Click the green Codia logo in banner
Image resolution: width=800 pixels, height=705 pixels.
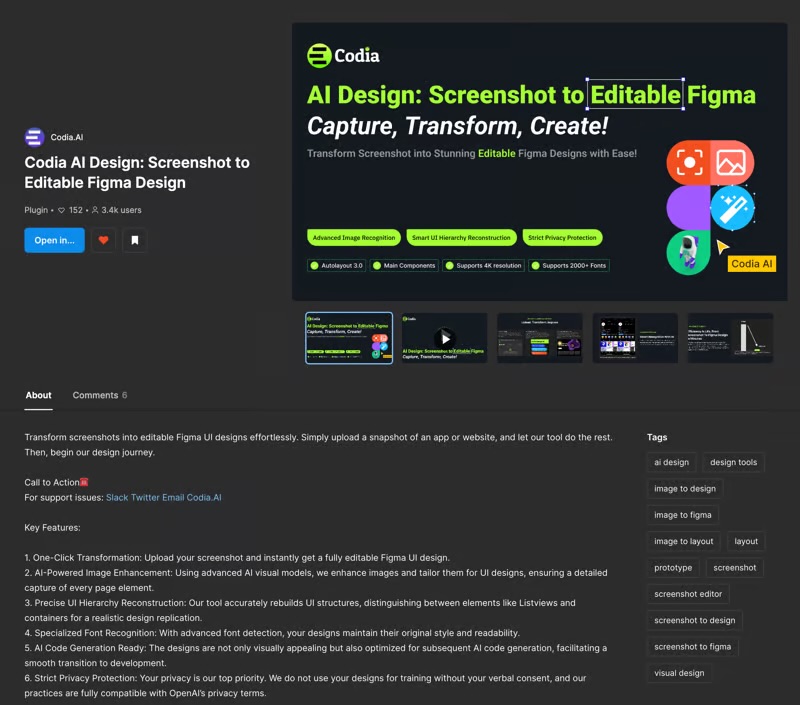pos(343,56)
